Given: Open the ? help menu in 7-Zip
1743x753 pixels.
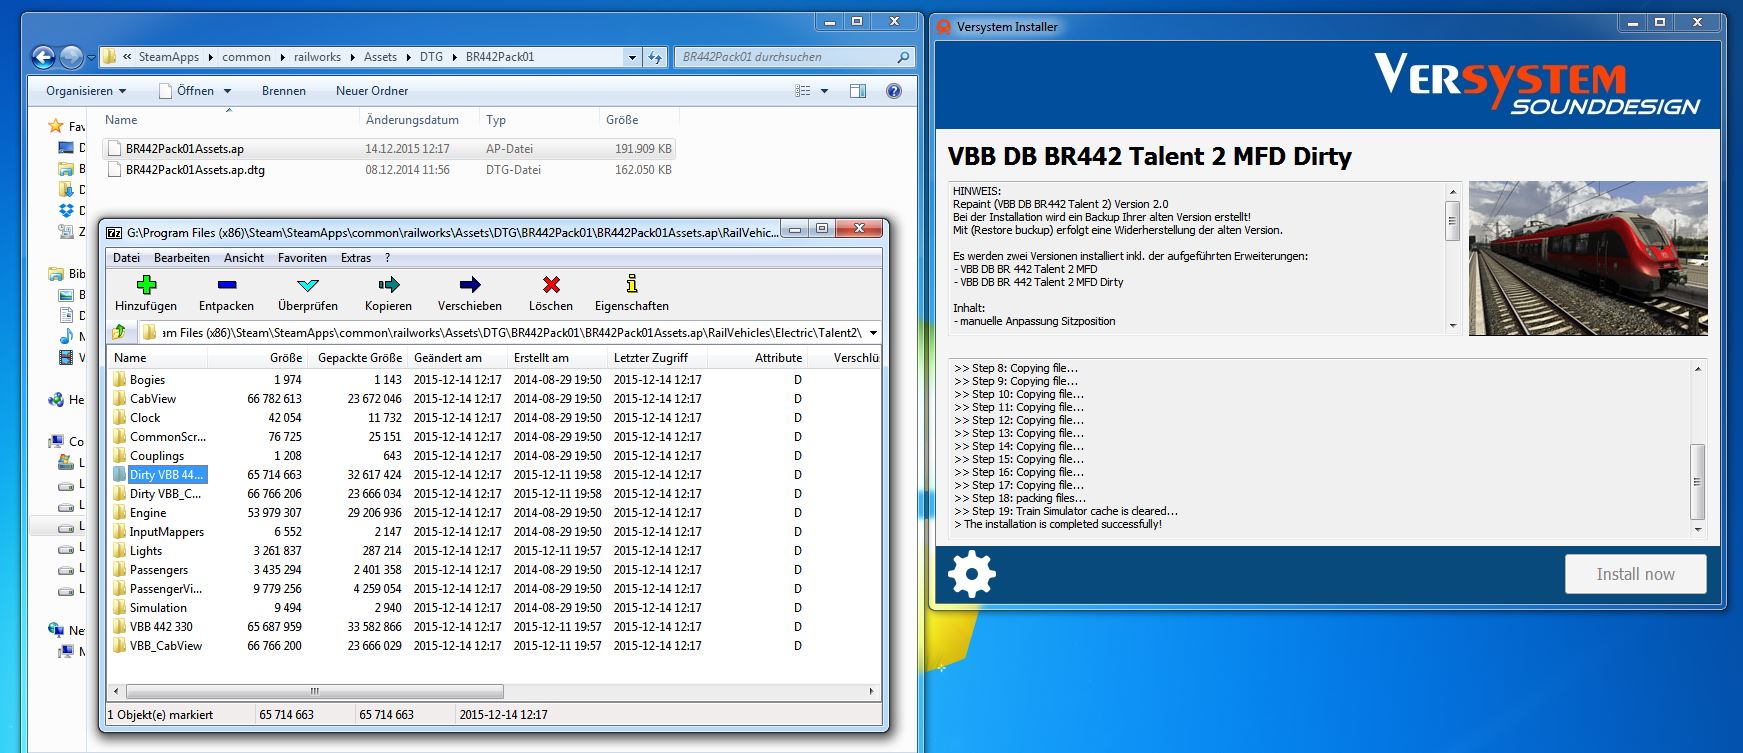Looking at the screenshot, I should [388, 258].
